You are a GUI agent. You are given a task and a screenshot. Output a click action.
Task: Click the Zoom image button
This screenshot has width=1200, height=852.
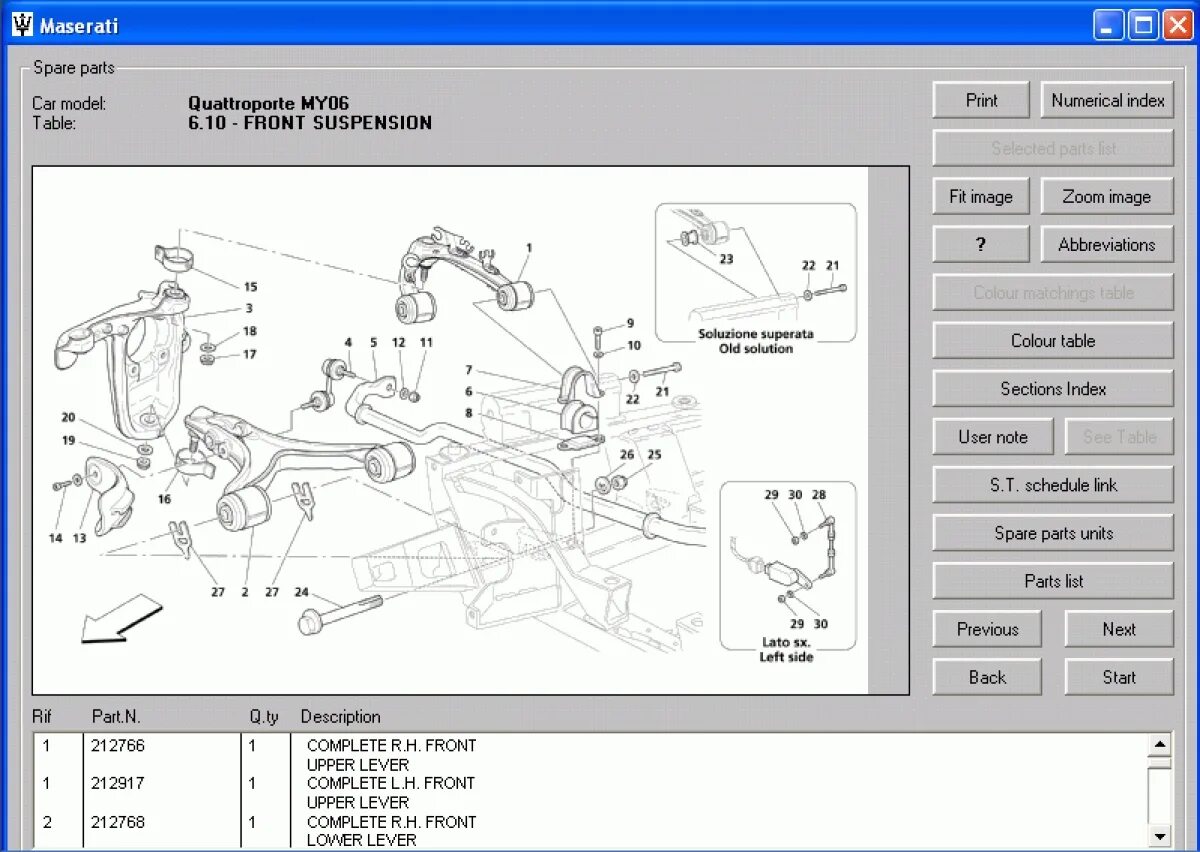tap(1107, 197)
